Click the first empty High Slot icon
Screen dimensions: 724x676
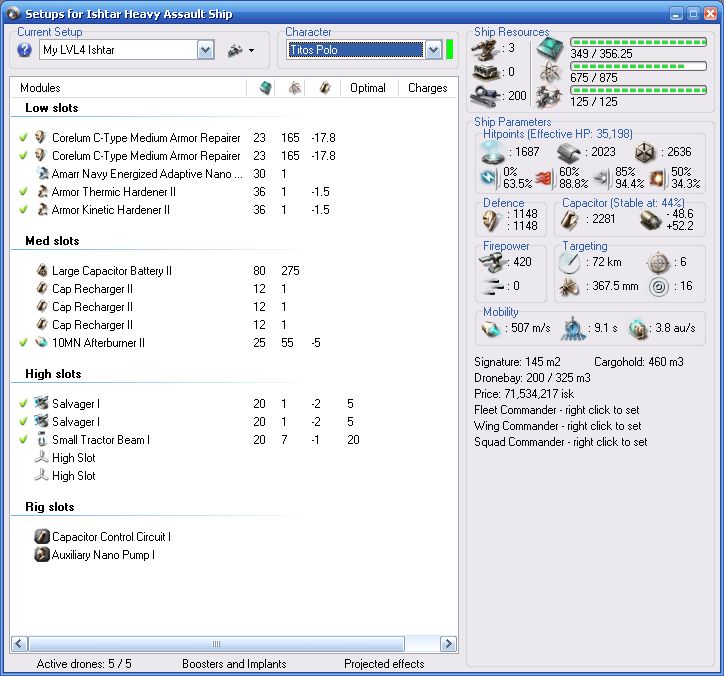coord(42,457)
